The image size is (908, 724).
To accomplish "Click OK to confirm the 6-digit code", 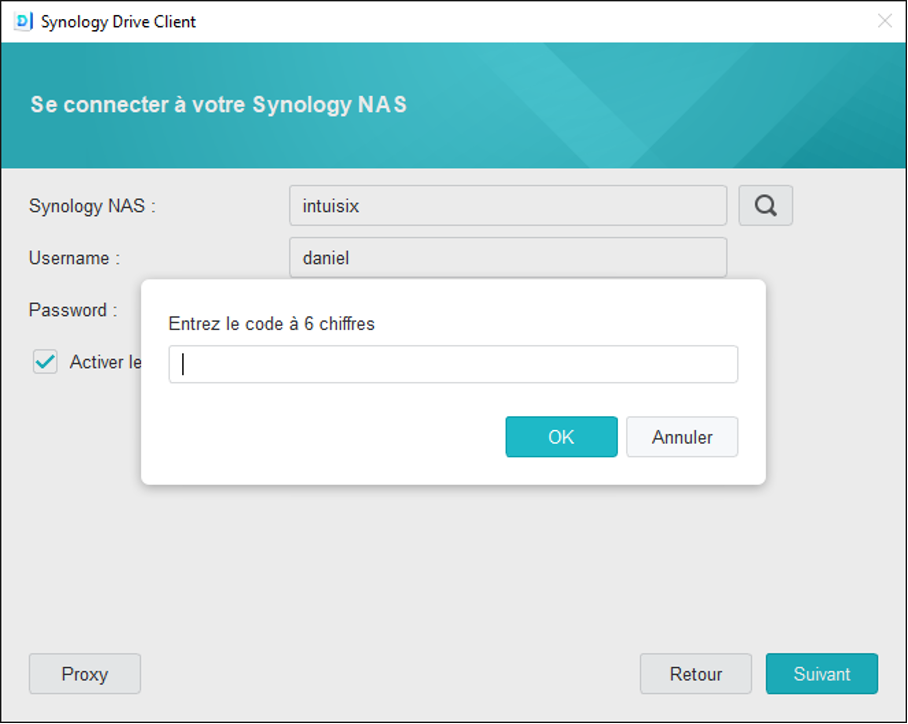I will coord(561,437).
